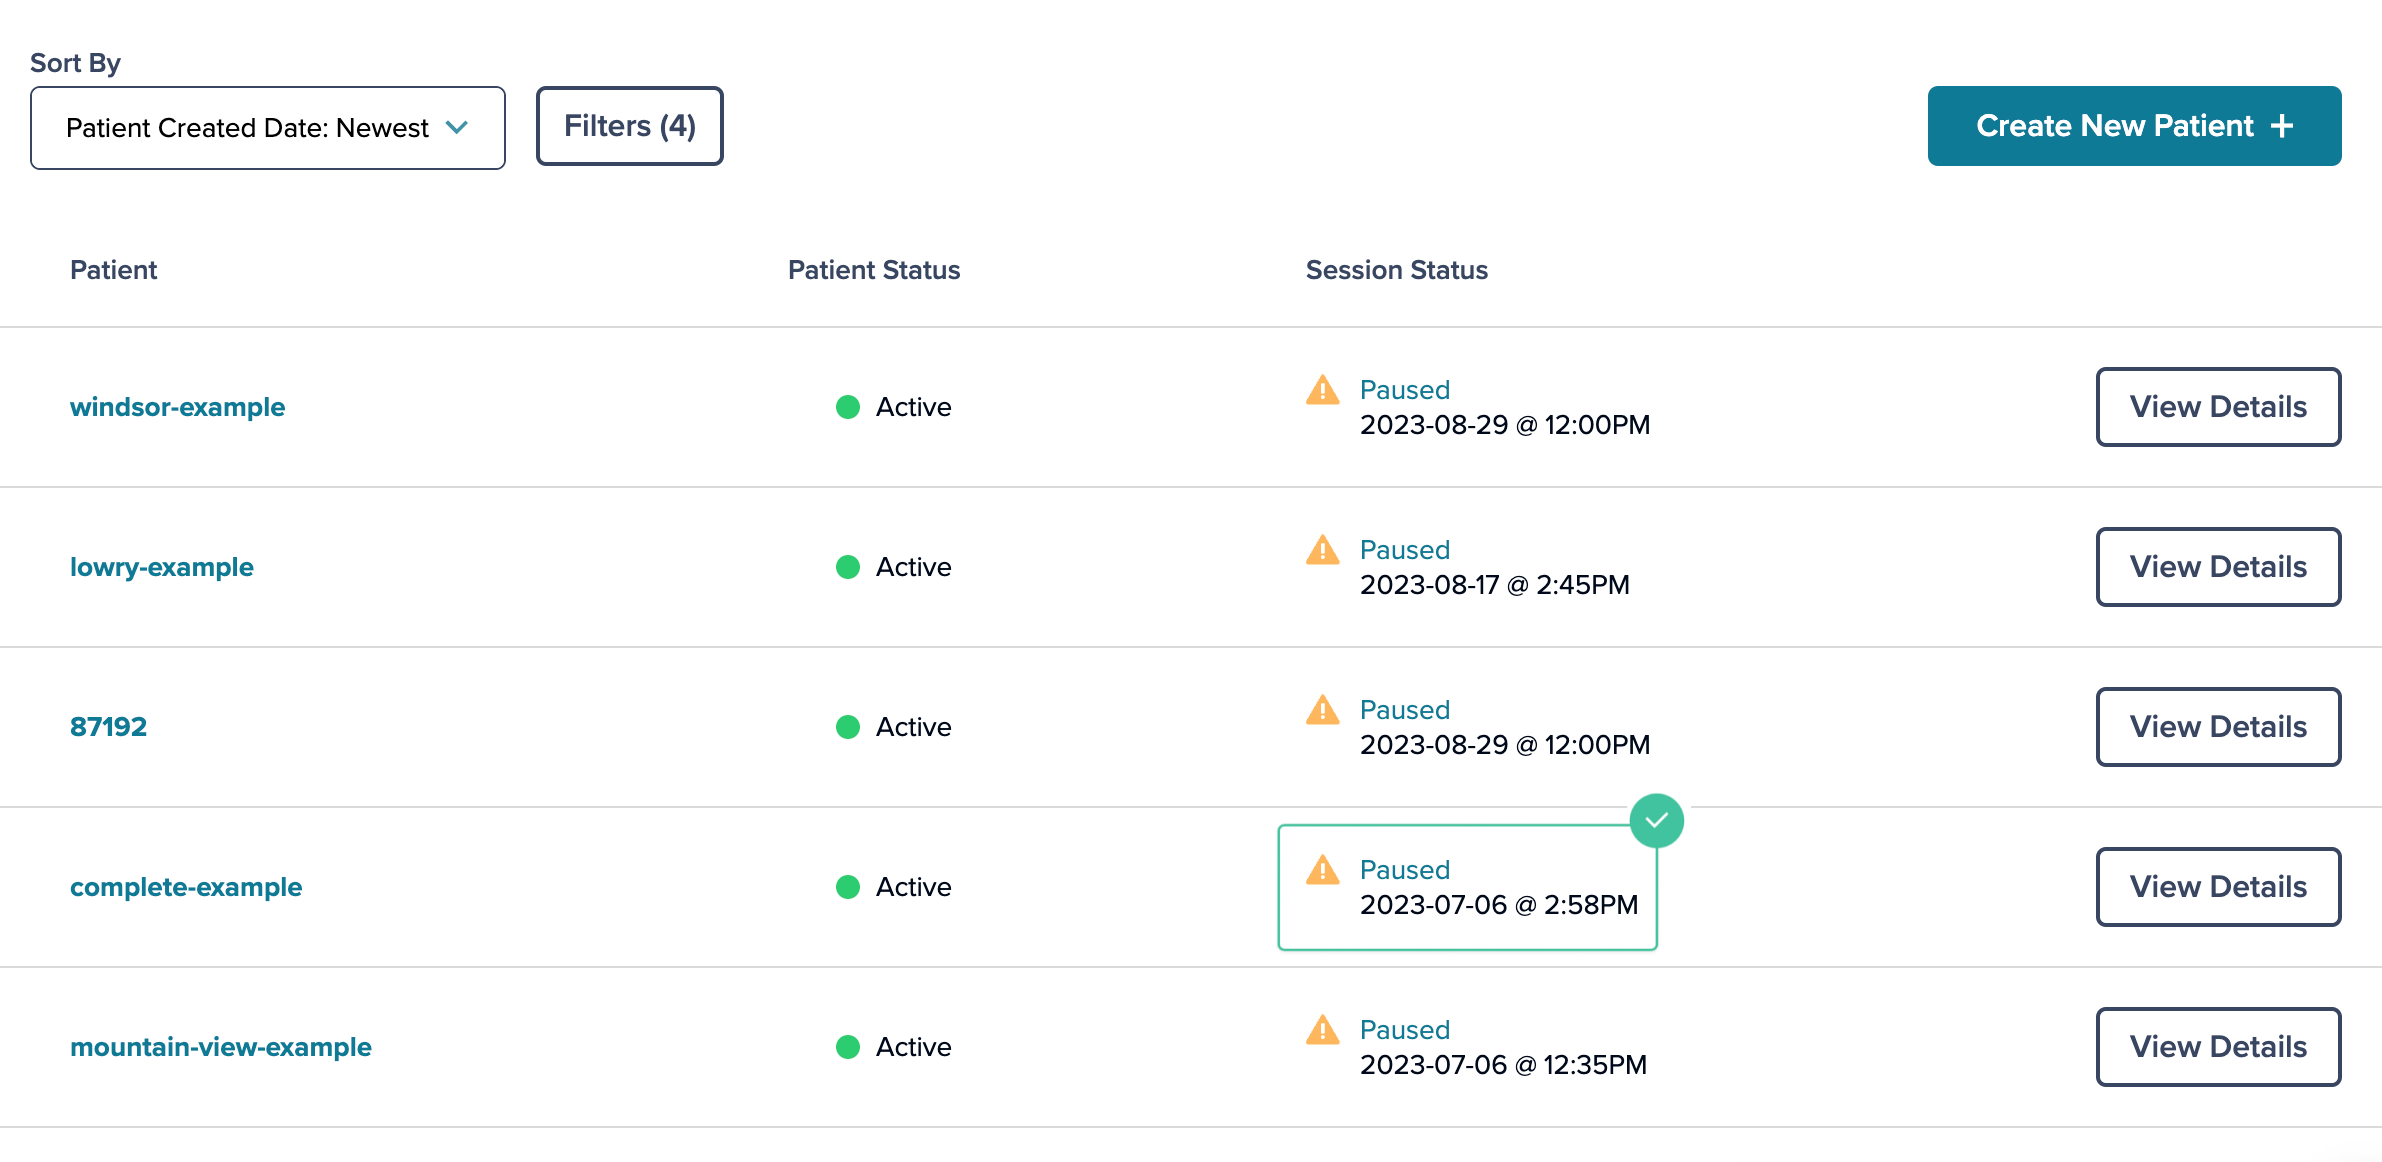Click the Paused status link for 87192

pos(1404,710)
